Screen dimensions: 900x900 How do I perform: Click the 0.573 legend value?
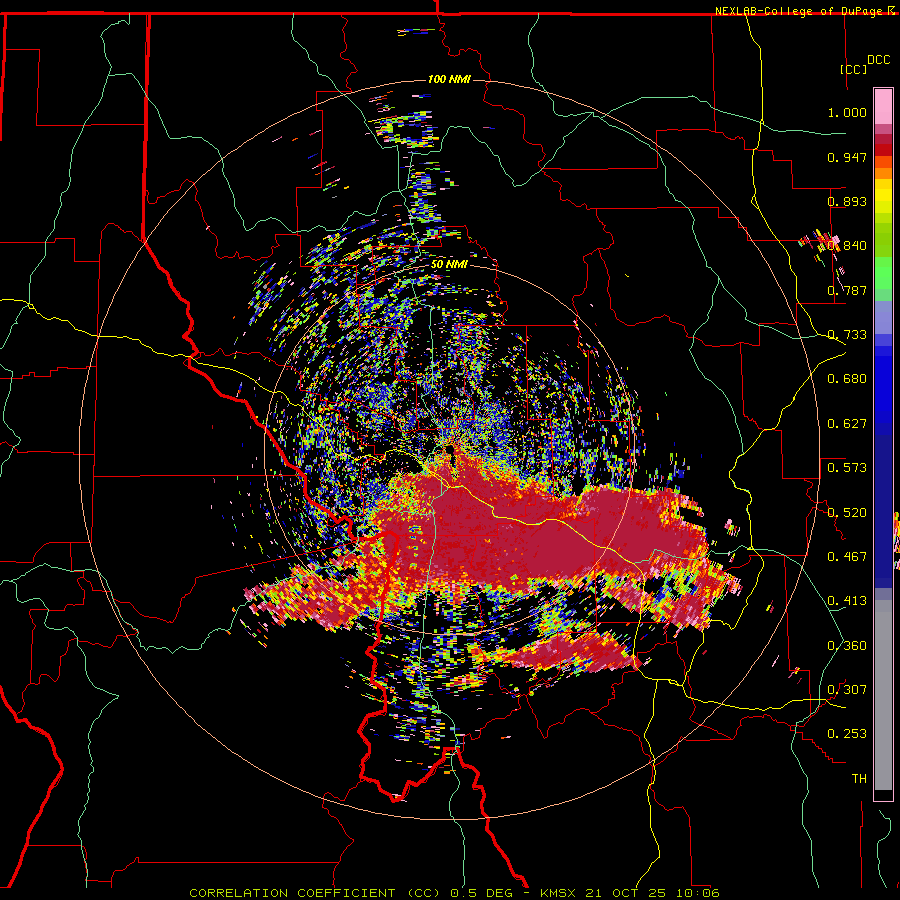click(847, 468)
